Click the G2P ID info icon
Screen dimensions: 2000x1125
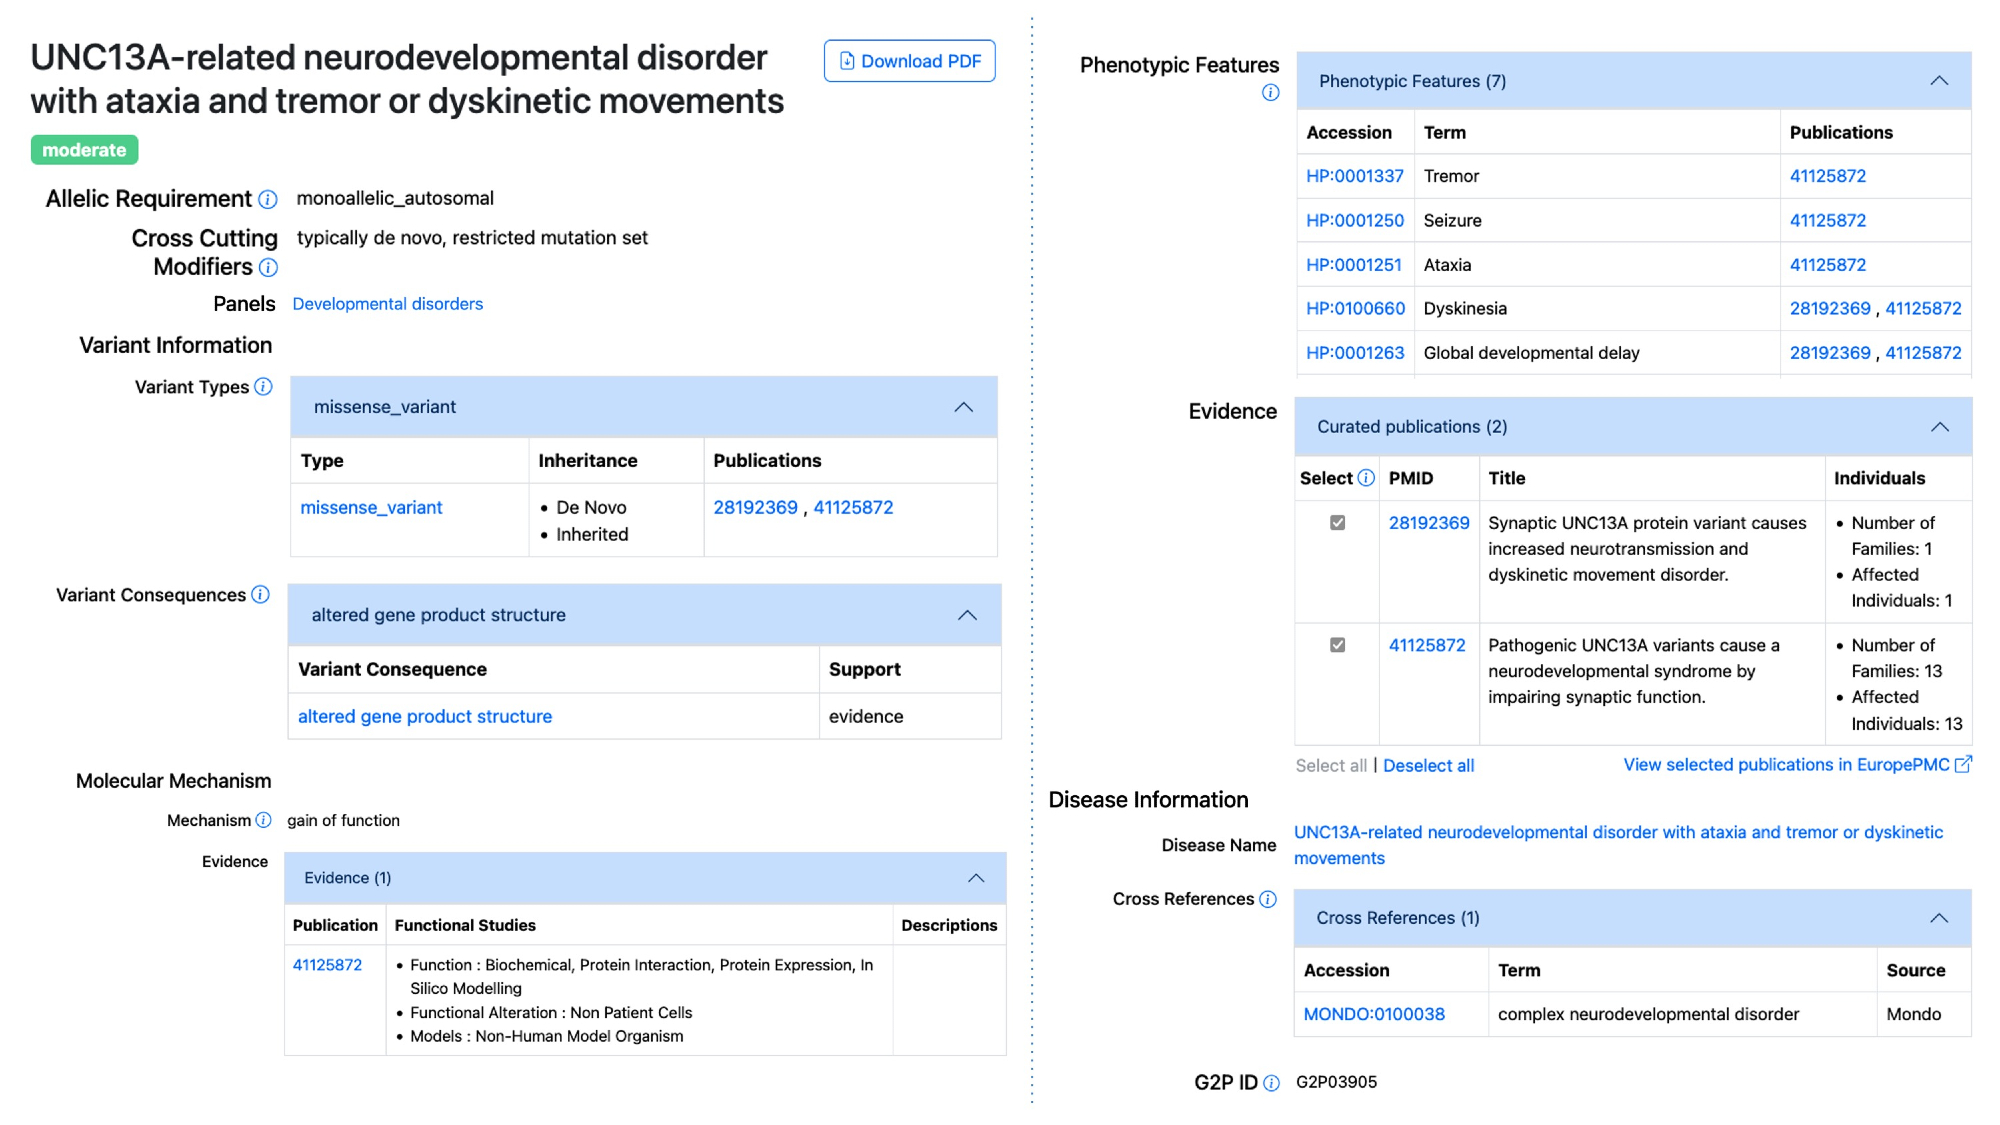[x=1271, y=1083]
